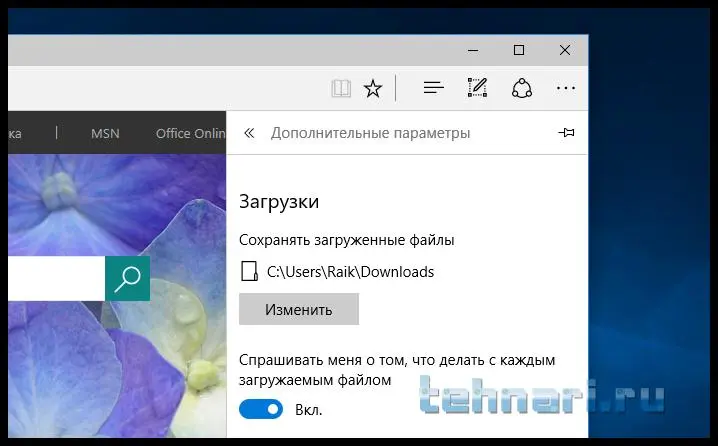The height and width of the screenshot is (446, 718).
Task: Click the Загрузки section heading
Action: (x=279, y=202)
